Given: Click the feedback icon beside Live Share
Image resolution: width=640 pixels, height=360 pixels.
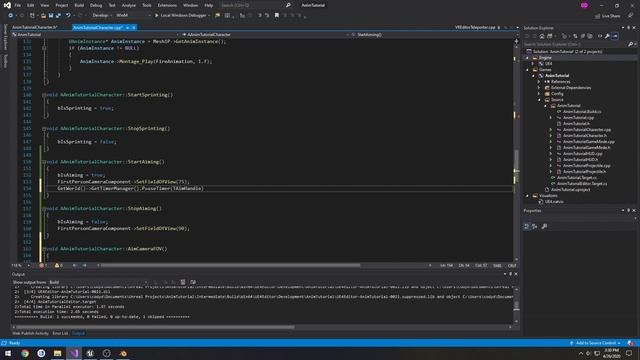Looking at the screenshot, I should [x=631, y=16].
